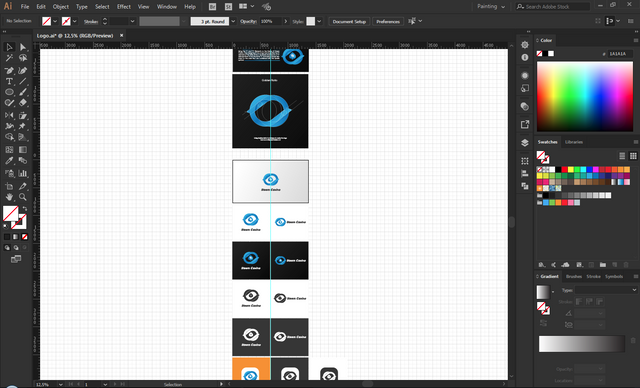Select the Eyedropper tool
This screenshot has height=388, width=640.
9,161
